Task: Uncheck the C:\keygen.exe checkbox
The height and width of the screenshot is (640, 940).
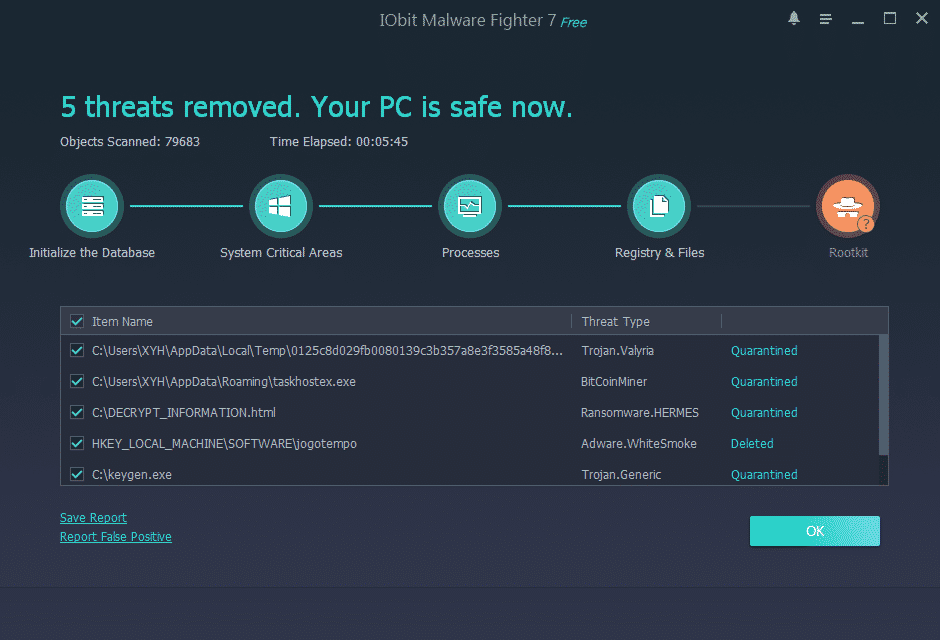Action: (x=77, y=474)
